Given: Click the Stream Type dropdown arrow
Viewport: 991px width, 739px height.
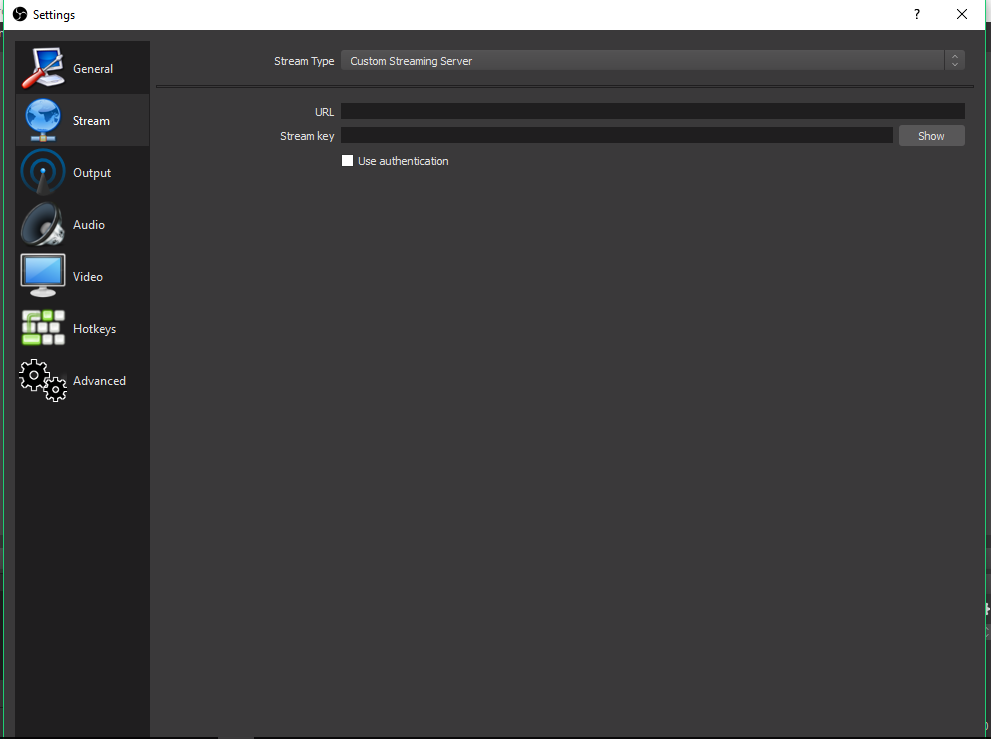Looking at the screenshot, I should click(955, 60).
